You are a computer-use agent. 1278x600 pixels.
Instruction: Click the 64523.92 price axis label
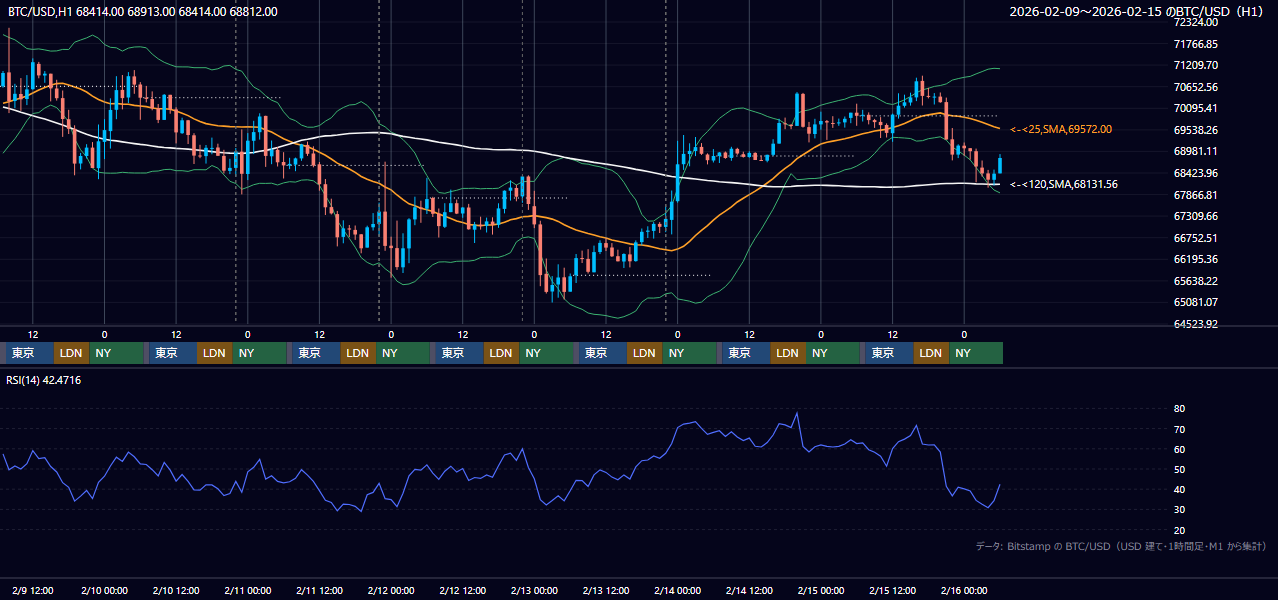(1196, 324)
